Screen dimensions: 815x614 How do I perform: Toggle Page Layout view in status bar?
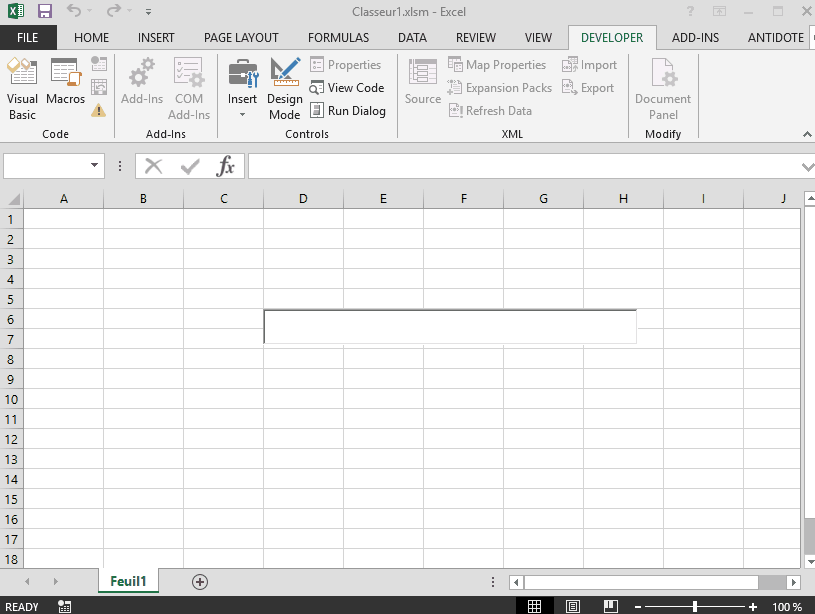point(572,605)
